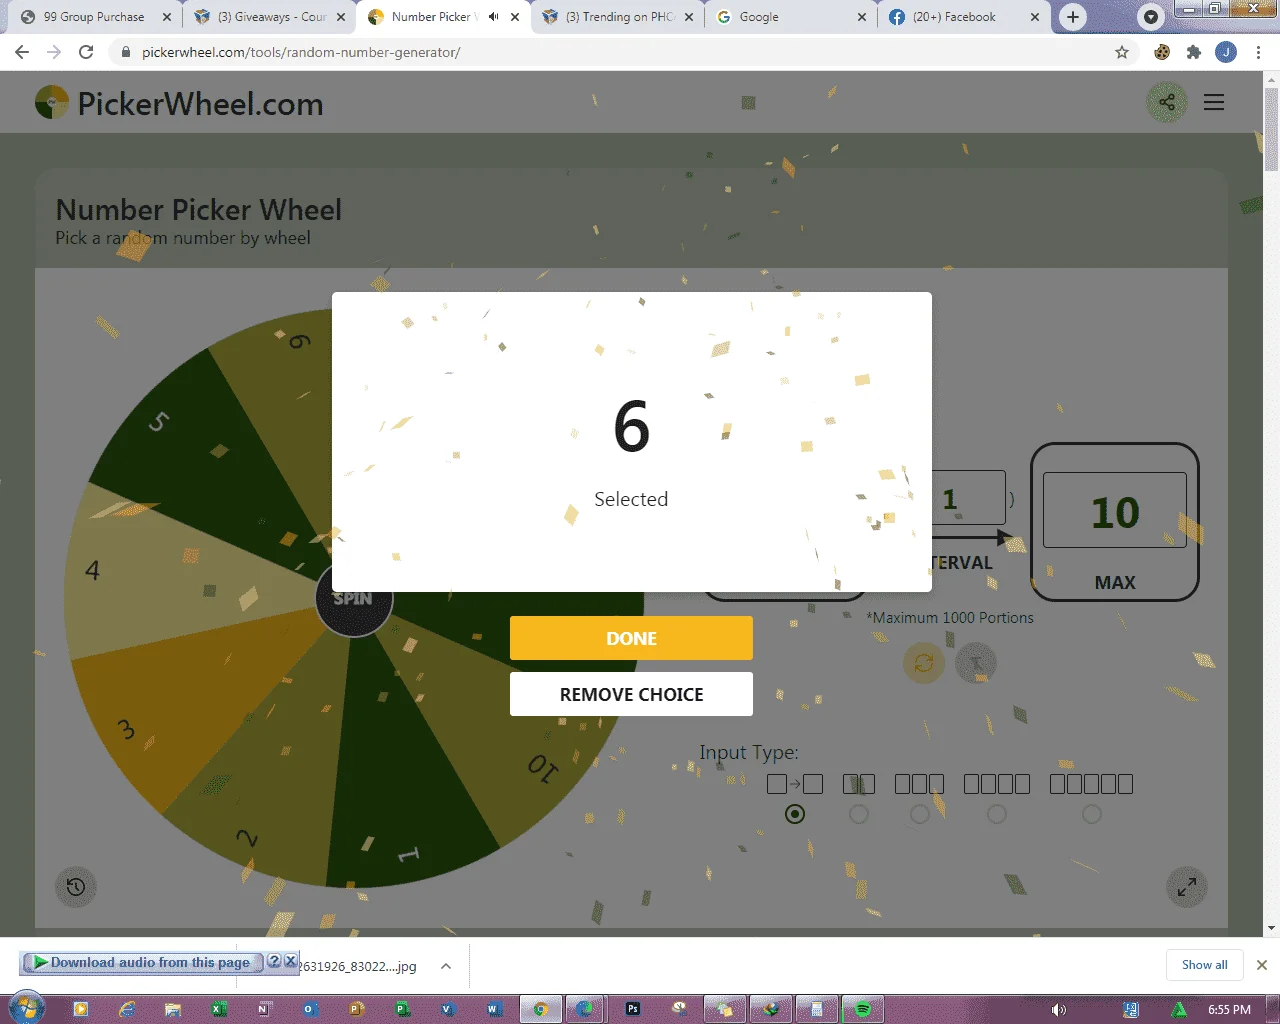
Task: Mute the Number Picker tab audio icon
Action: coord(493,17)
